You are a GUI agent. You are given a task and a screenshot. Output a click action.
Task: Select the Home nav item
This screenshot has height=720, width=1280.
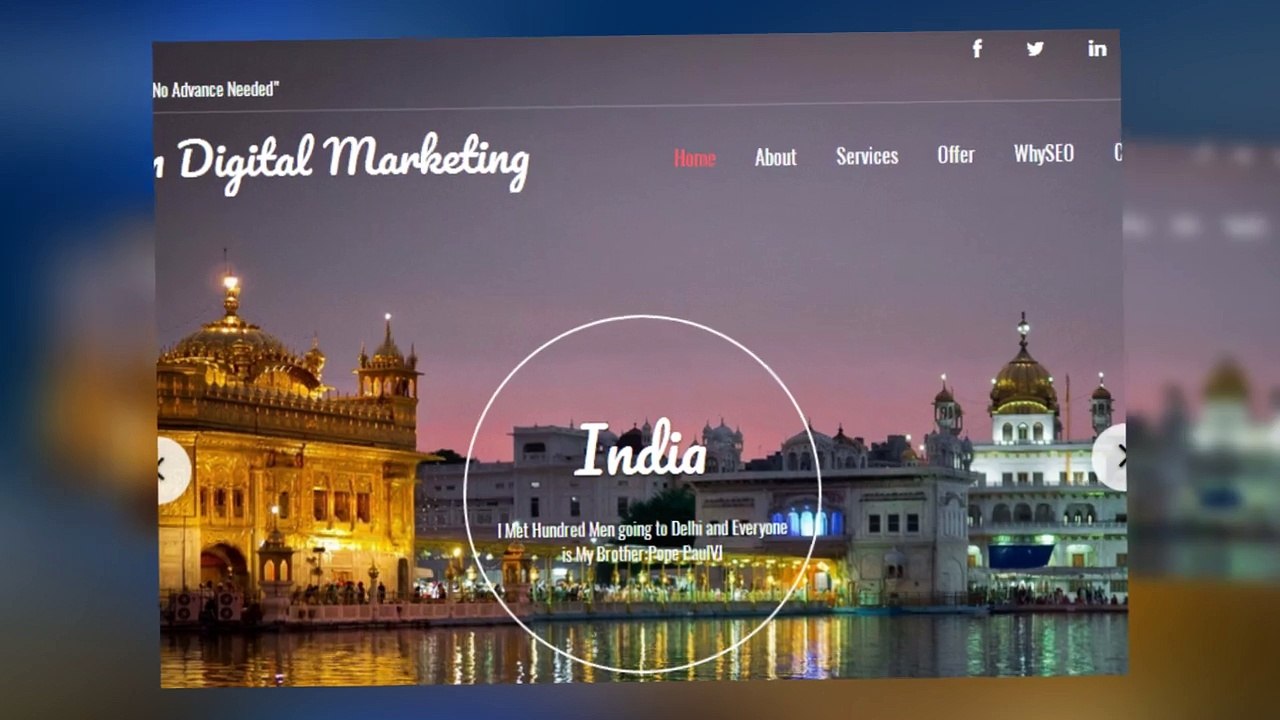pyautogui.click(x=694, y=158)
